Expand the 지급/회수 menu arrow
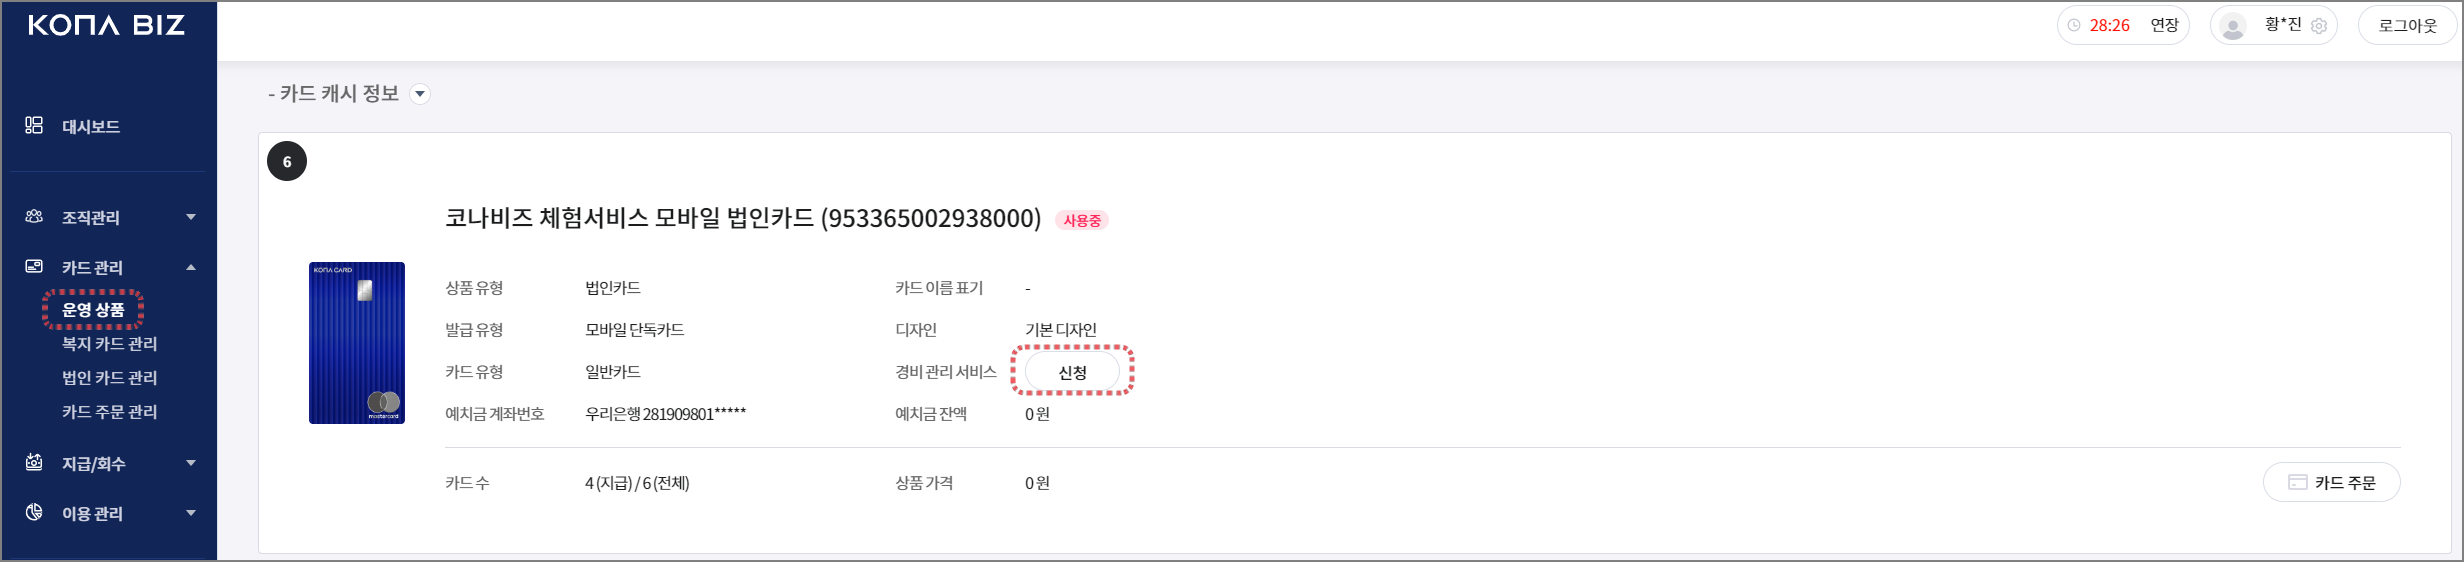Screen dimensions: 2464x562 (x=191, y=463)
